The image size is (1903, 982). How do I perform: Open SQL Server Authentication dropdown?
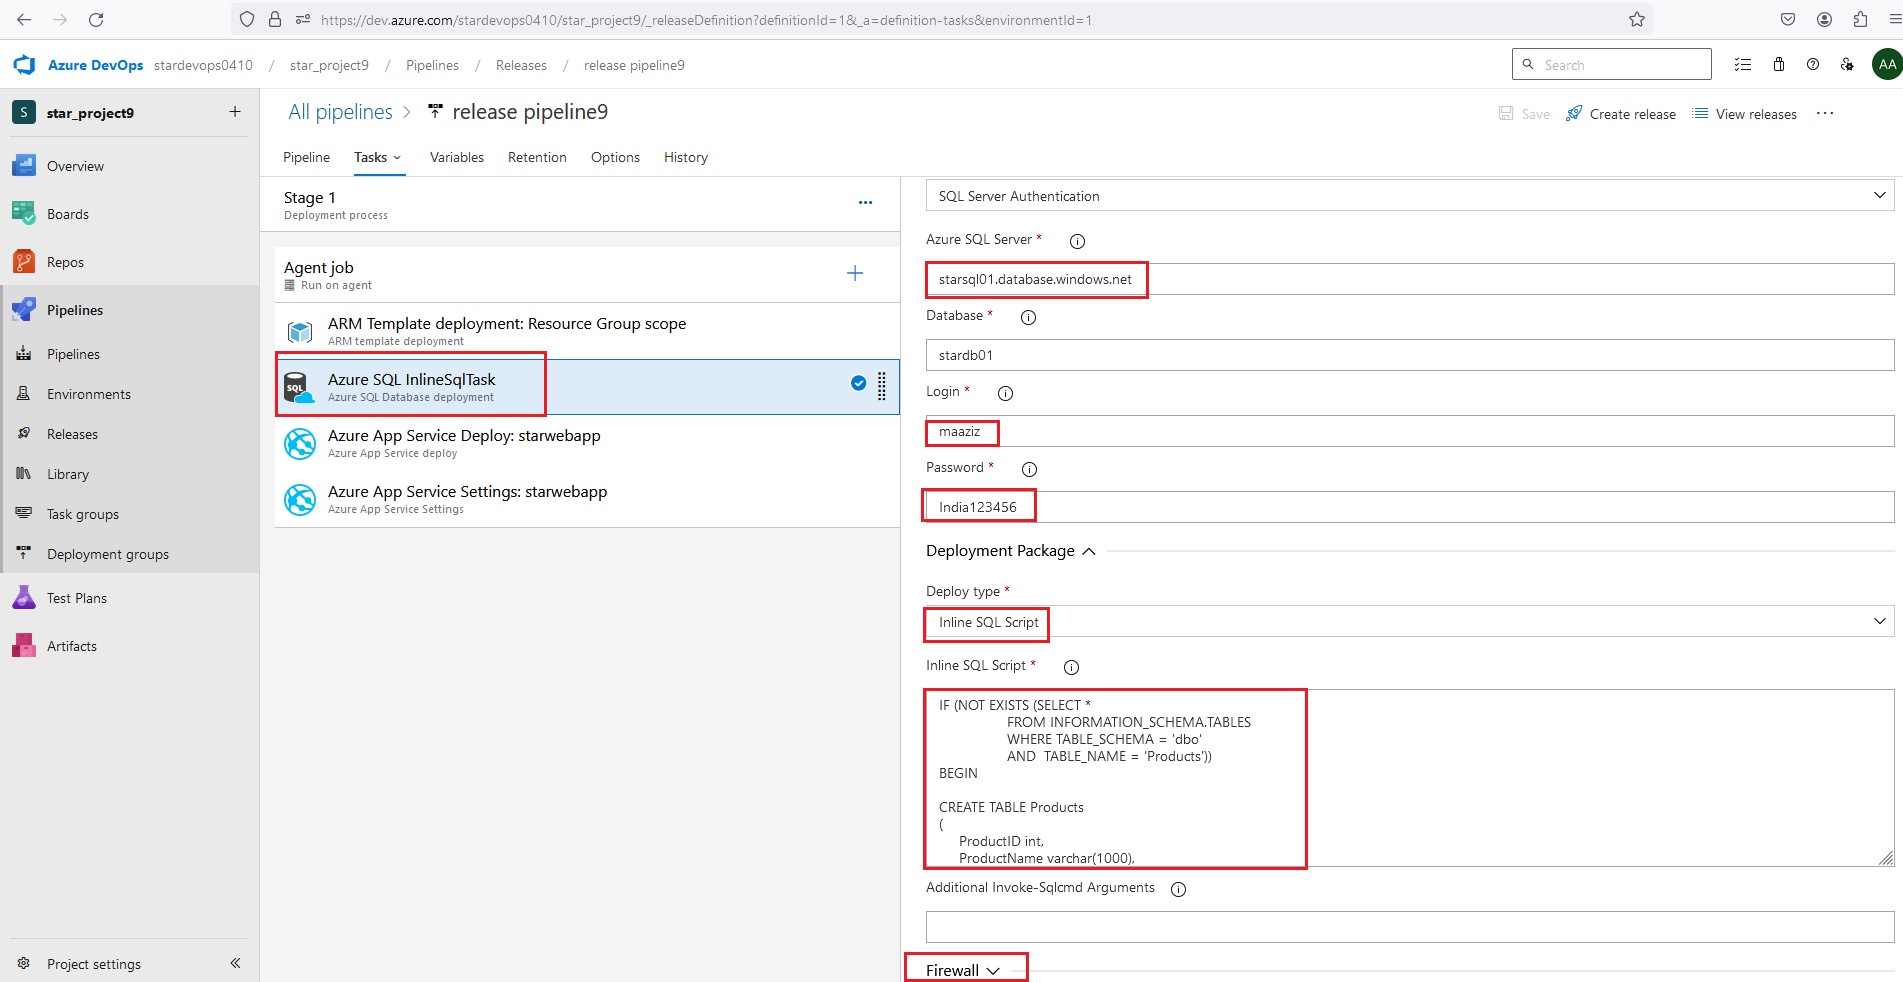click(1410, 196)
